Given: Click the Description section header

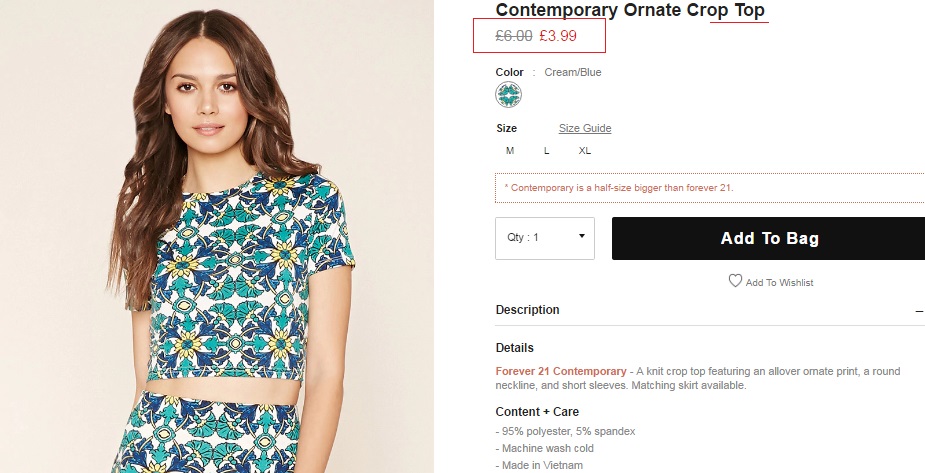Looking at the screenshot, I should [x=528, y=310].
